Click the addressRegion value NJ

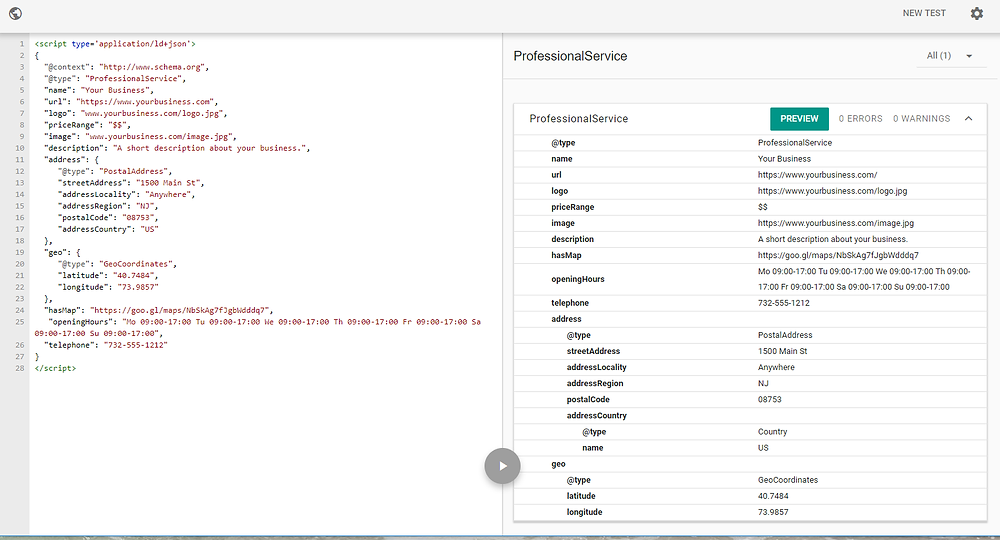(x=763, y=383)
